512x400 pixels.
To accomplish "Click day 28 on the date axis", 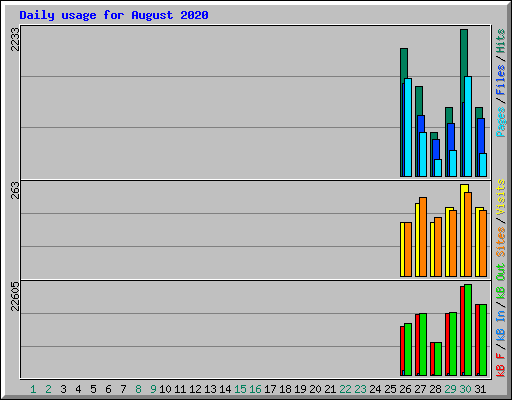I will (x=435, y=389).
